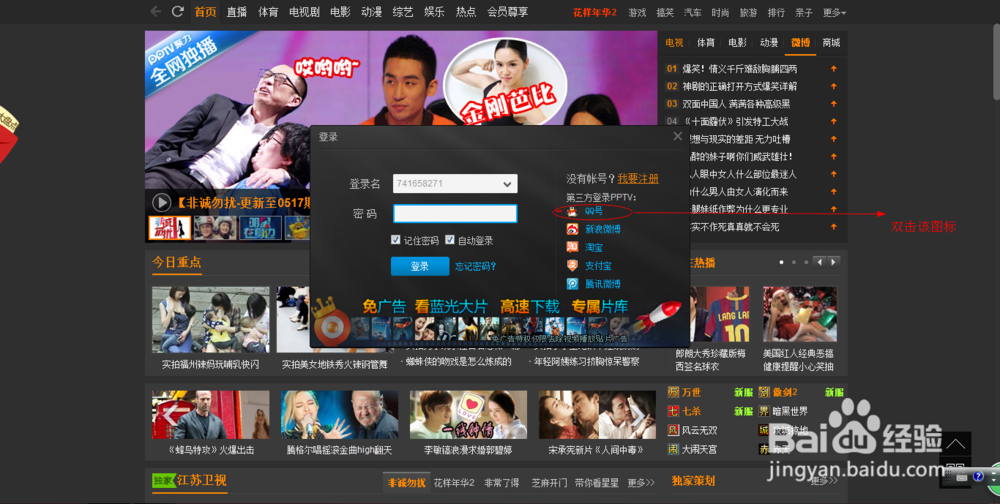Open the 直播 navigation tab
The image size is (1000, 504).
(x=237, y=11)
